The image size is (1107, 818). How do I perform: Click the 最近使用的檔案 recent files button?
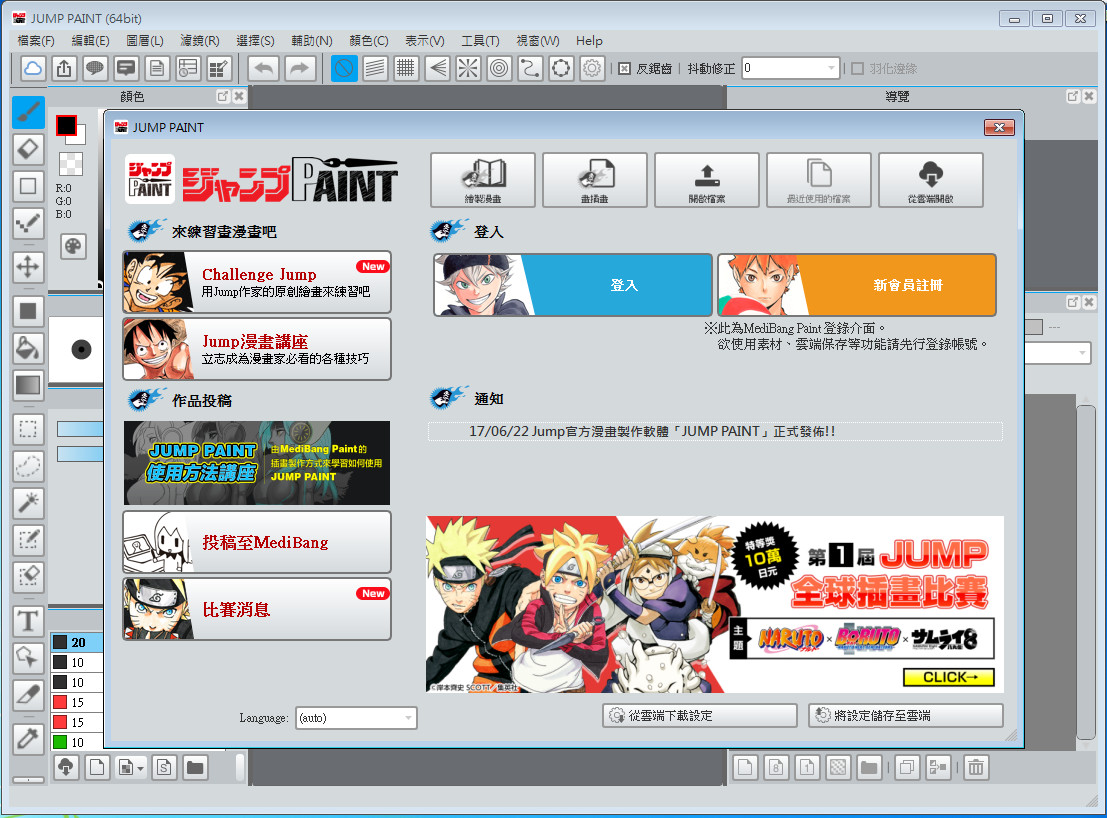pos(819,180)
